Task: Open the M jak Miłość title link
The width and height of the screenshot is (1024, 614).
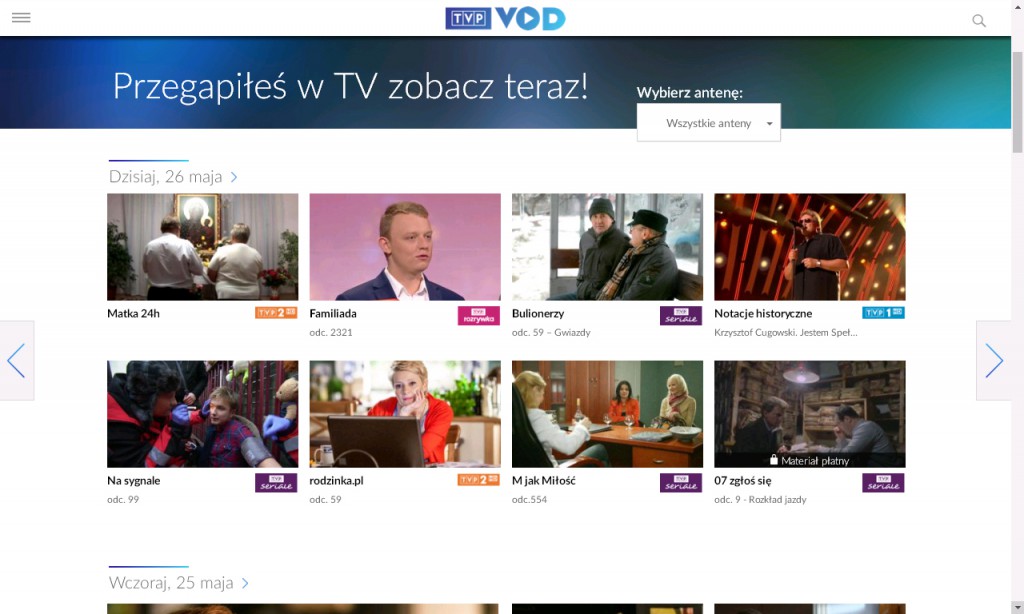Action: pyautogui.click(x=544, y=481)
